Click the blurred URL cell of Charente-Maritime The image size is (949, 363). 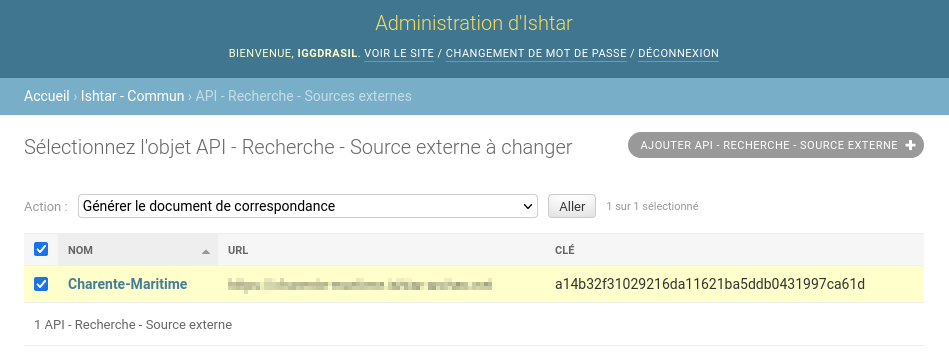[360, 284]
